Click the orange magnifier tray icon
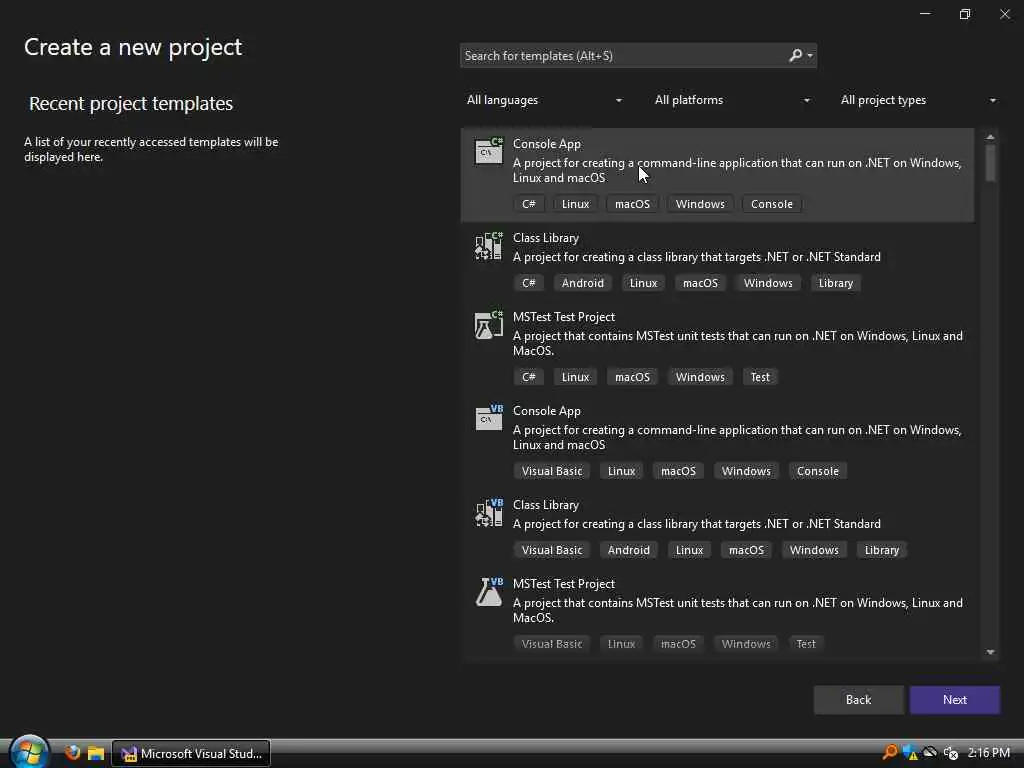The width and height of the screenshot is (1024, 768). [x=889, y=752]
